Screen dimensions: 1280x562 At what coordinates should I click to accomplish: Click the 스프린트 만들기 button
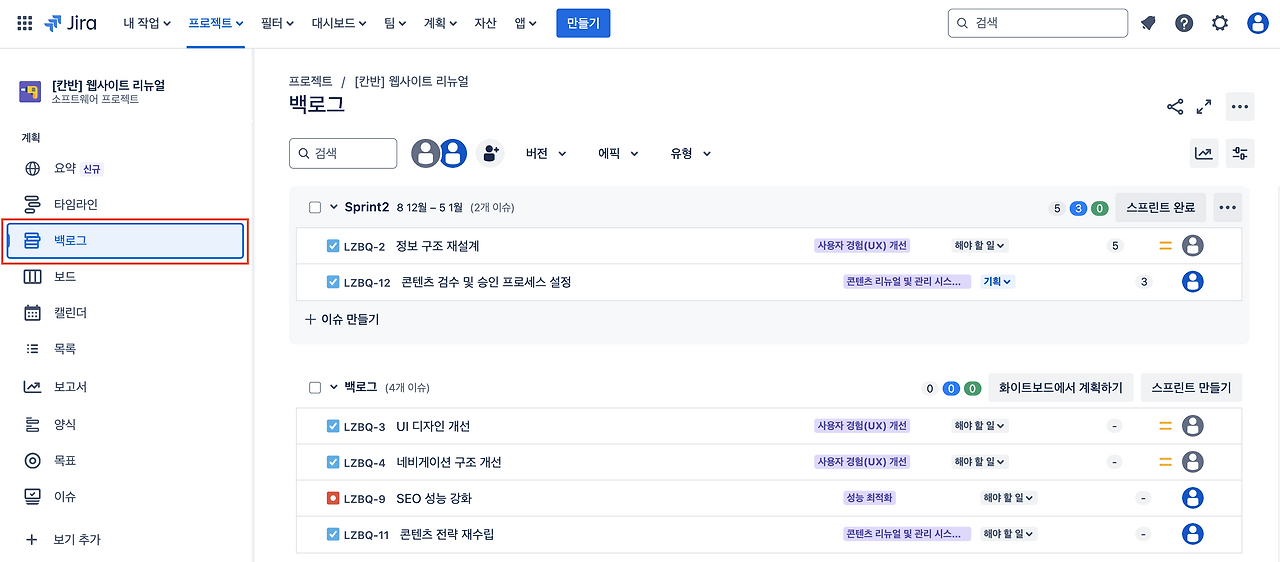tap(1191, 388)
